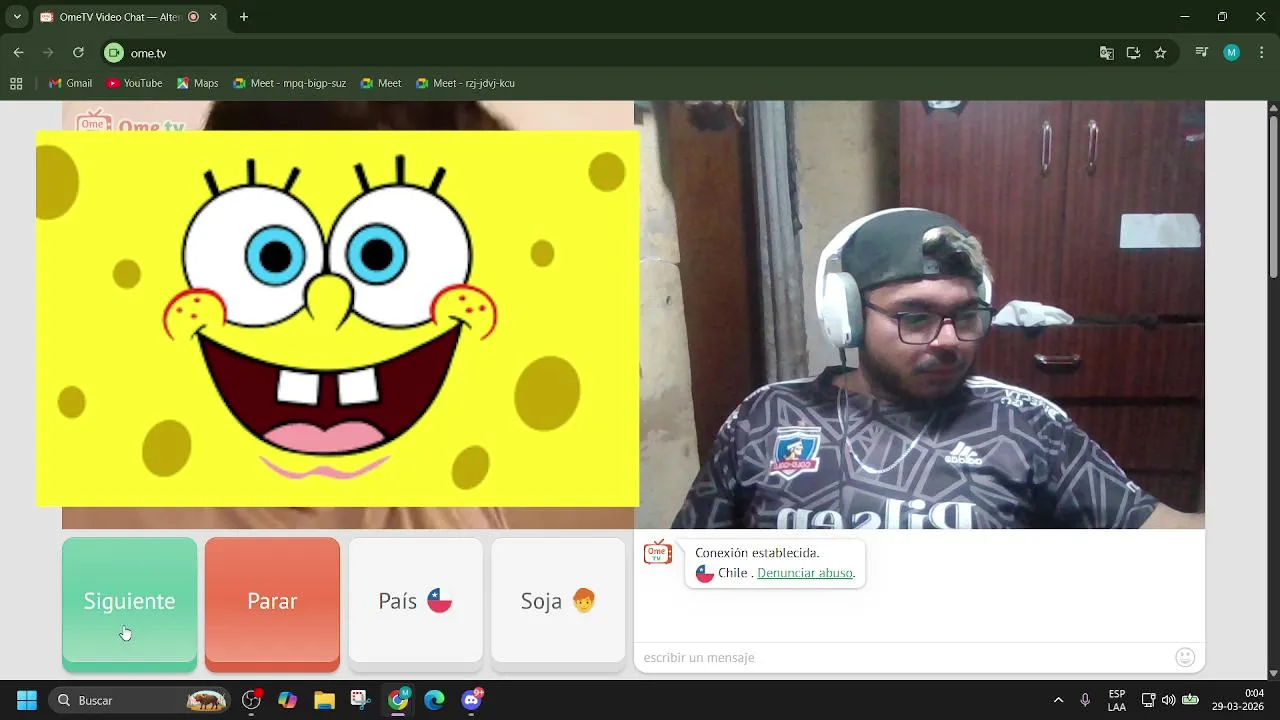Open the volume tray icon
The height and width of the screenshot is (720, 1280).
1168,700
